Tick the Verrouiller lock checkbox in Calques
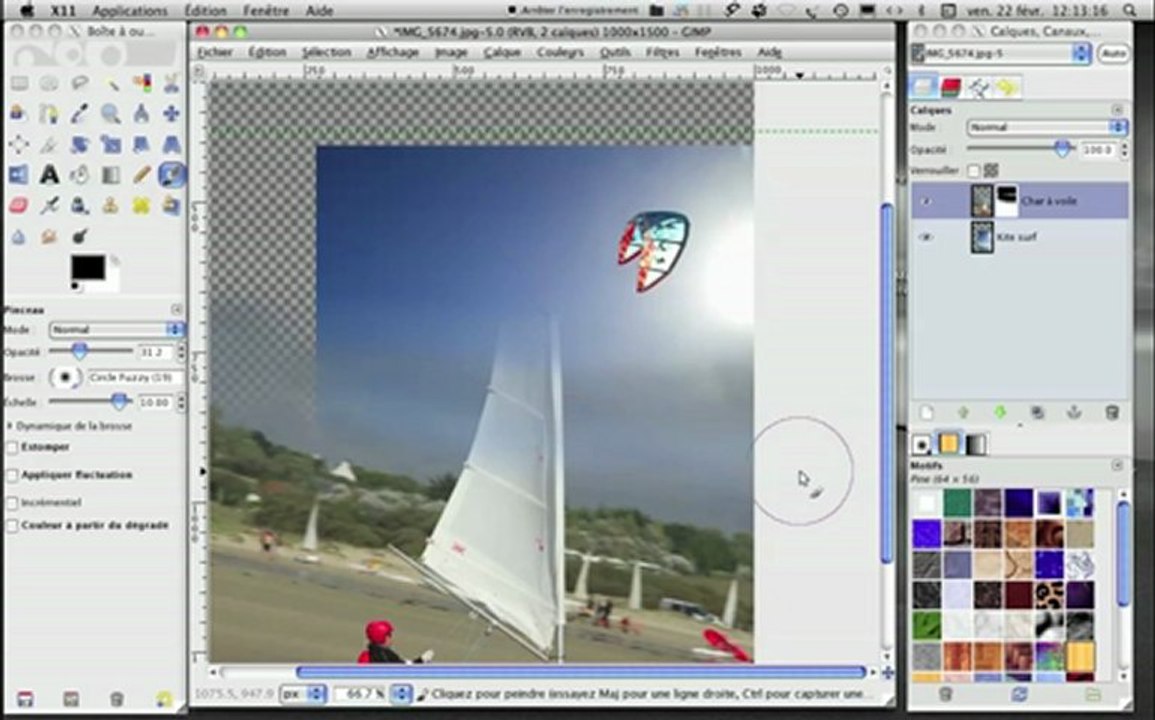 tap(974, 171)
